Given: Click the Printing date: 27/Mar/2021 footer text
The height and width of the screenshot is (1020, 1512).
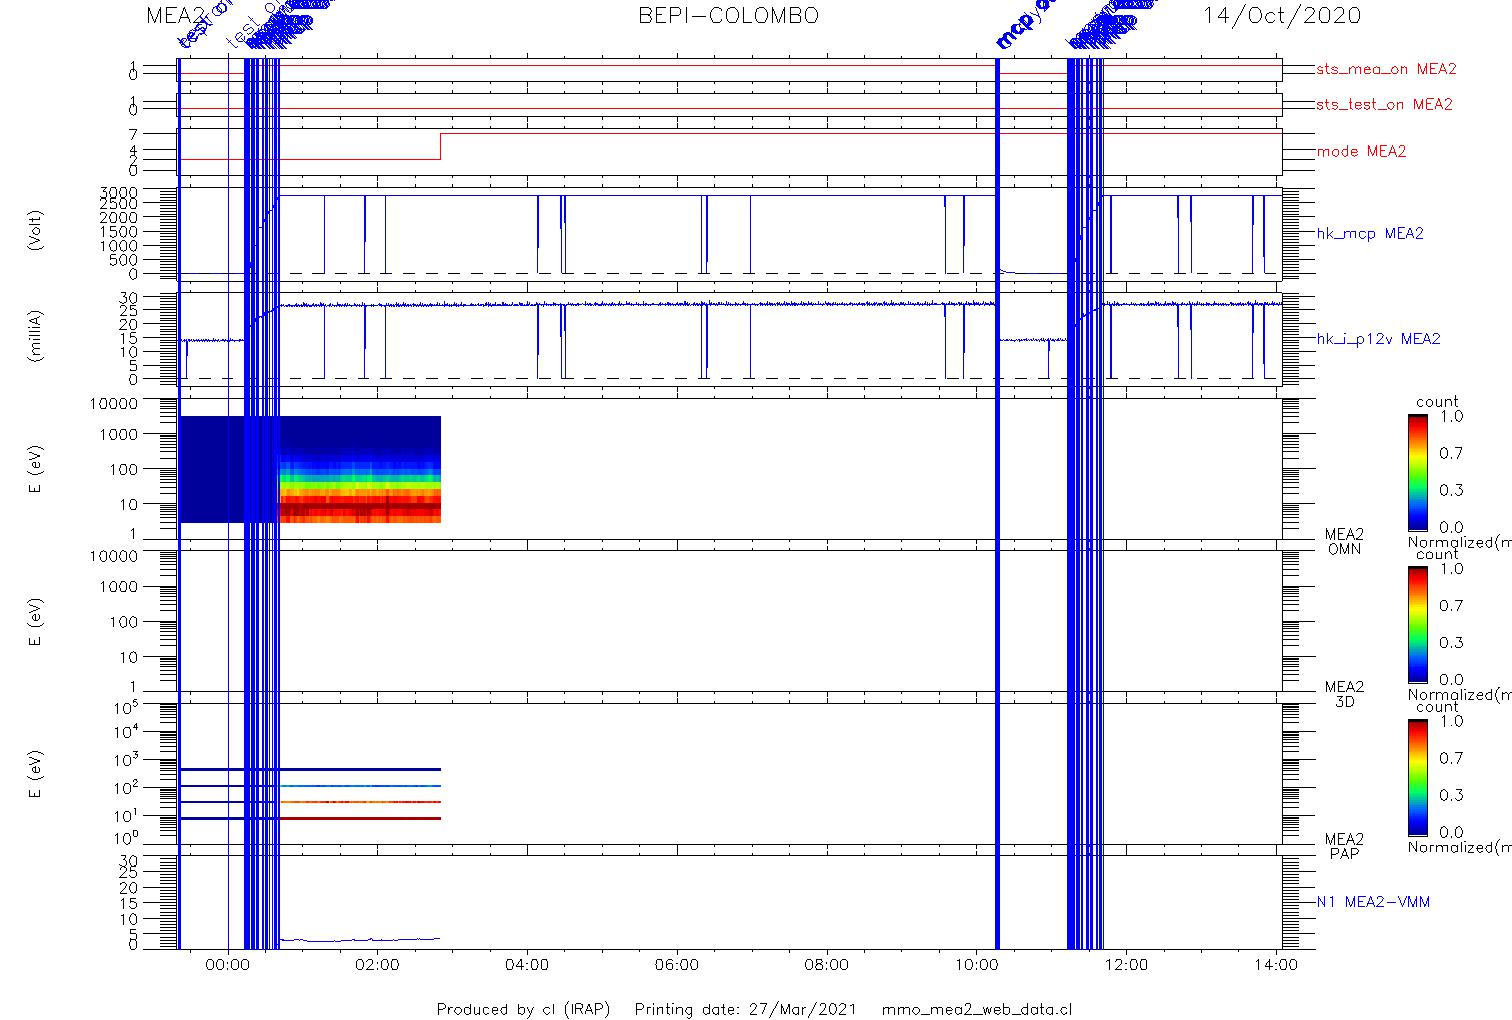Looking at the screenshot, I should (x=746, y=1009).
